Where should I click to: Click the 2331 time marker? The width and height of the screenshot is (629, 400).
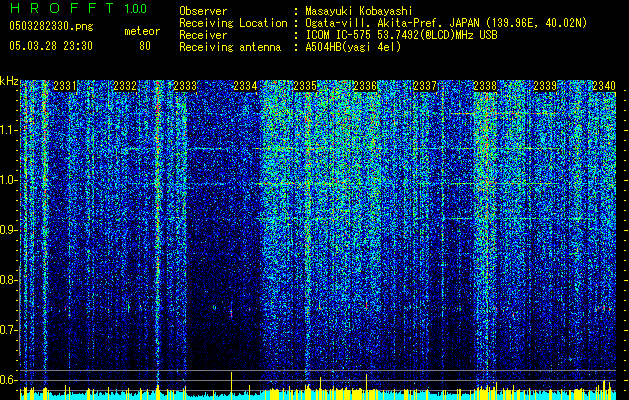tap(65, 86)
